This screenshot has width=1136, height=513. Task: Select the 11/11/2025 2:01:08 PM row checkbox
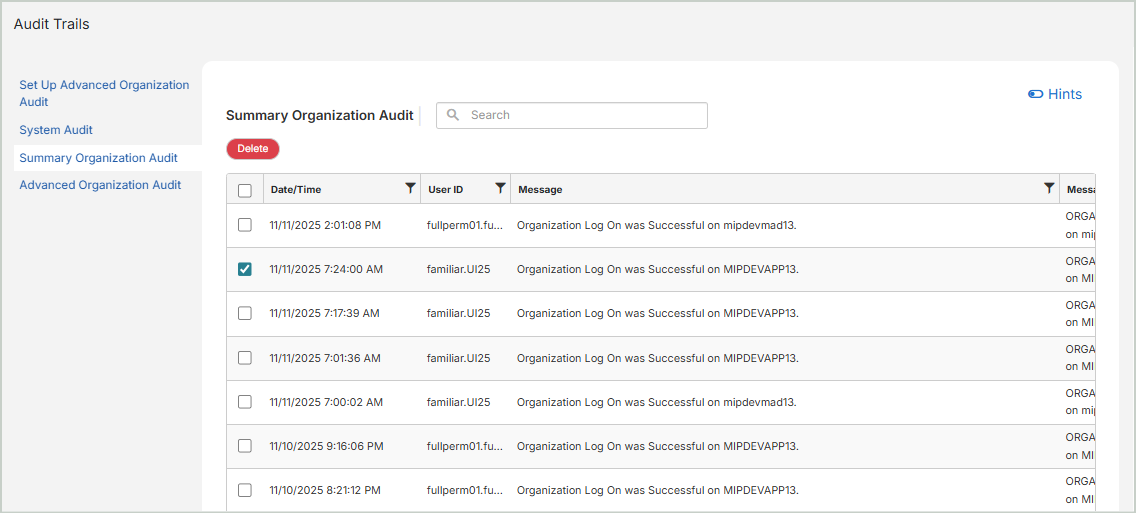245,225
